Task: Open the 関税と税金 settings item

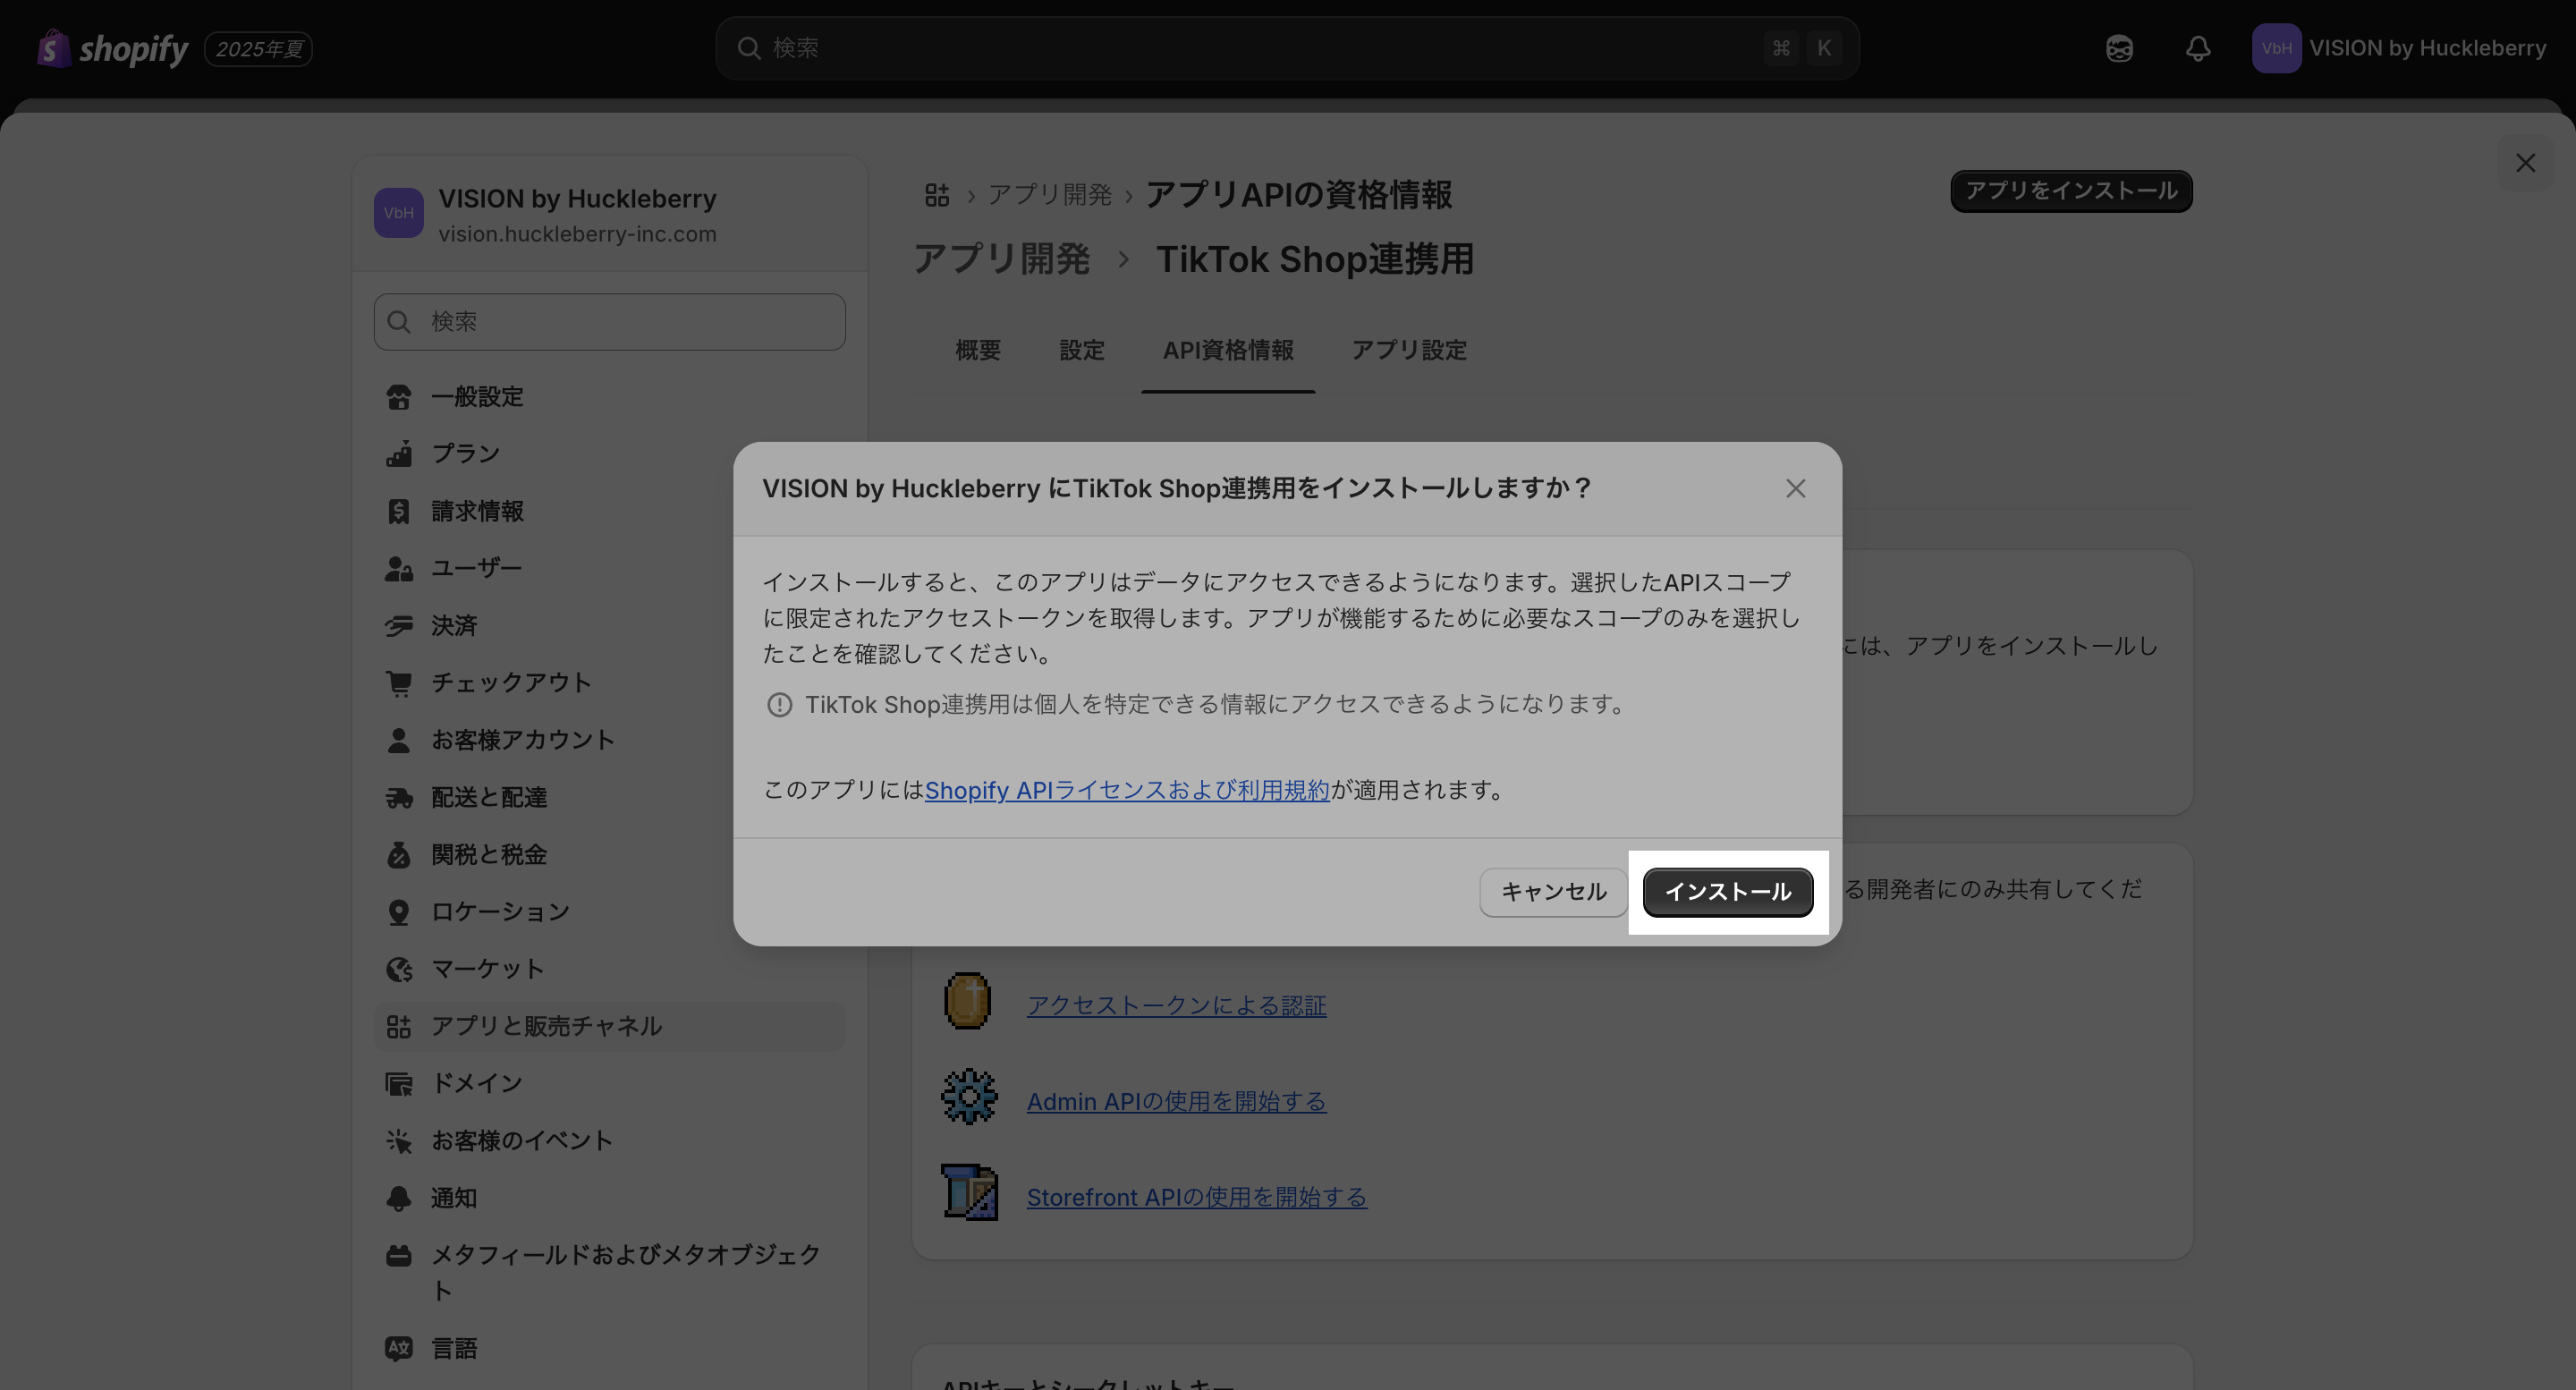Action: click(x=609, y=854)
